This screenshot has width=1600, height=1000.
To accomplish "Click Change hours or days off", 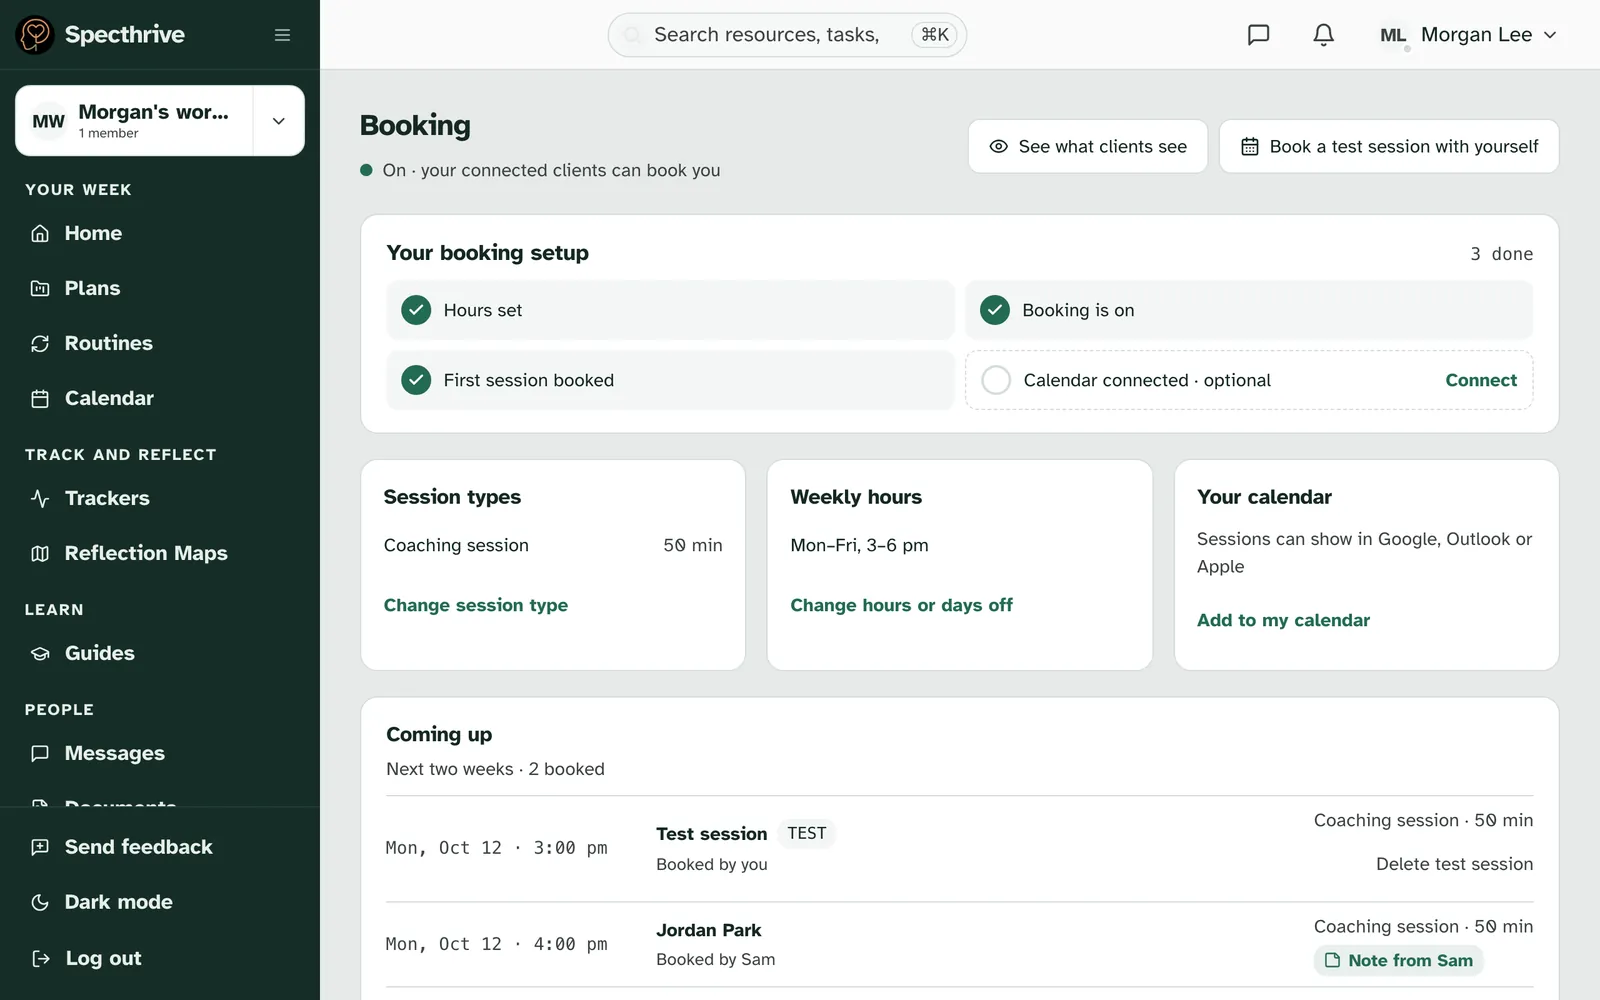I will [x=901, y=606].
